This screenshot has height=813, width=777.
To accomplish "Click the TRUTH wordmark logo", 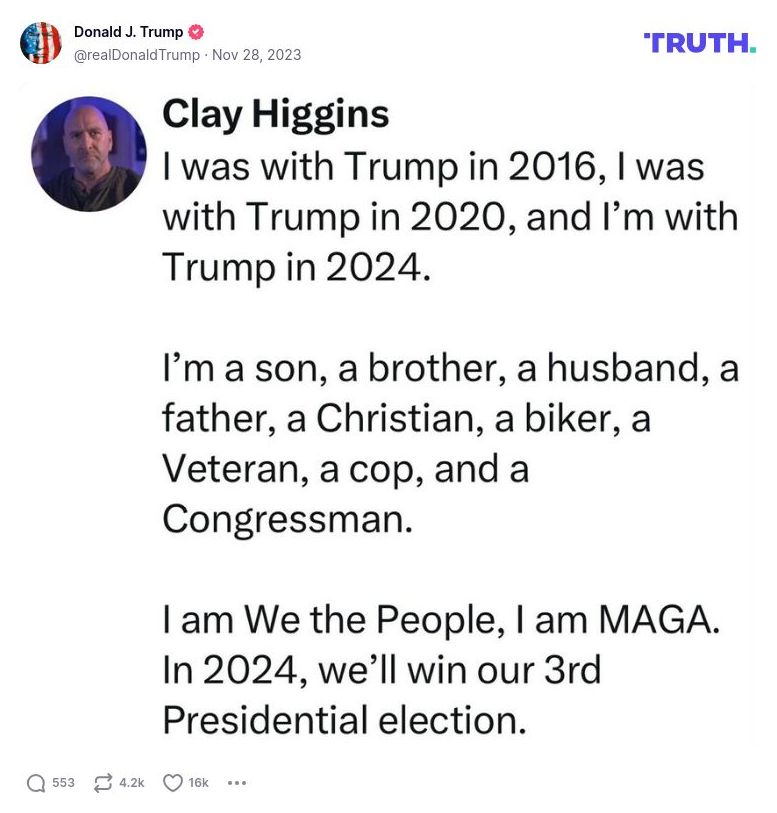I will pos(700,41).
